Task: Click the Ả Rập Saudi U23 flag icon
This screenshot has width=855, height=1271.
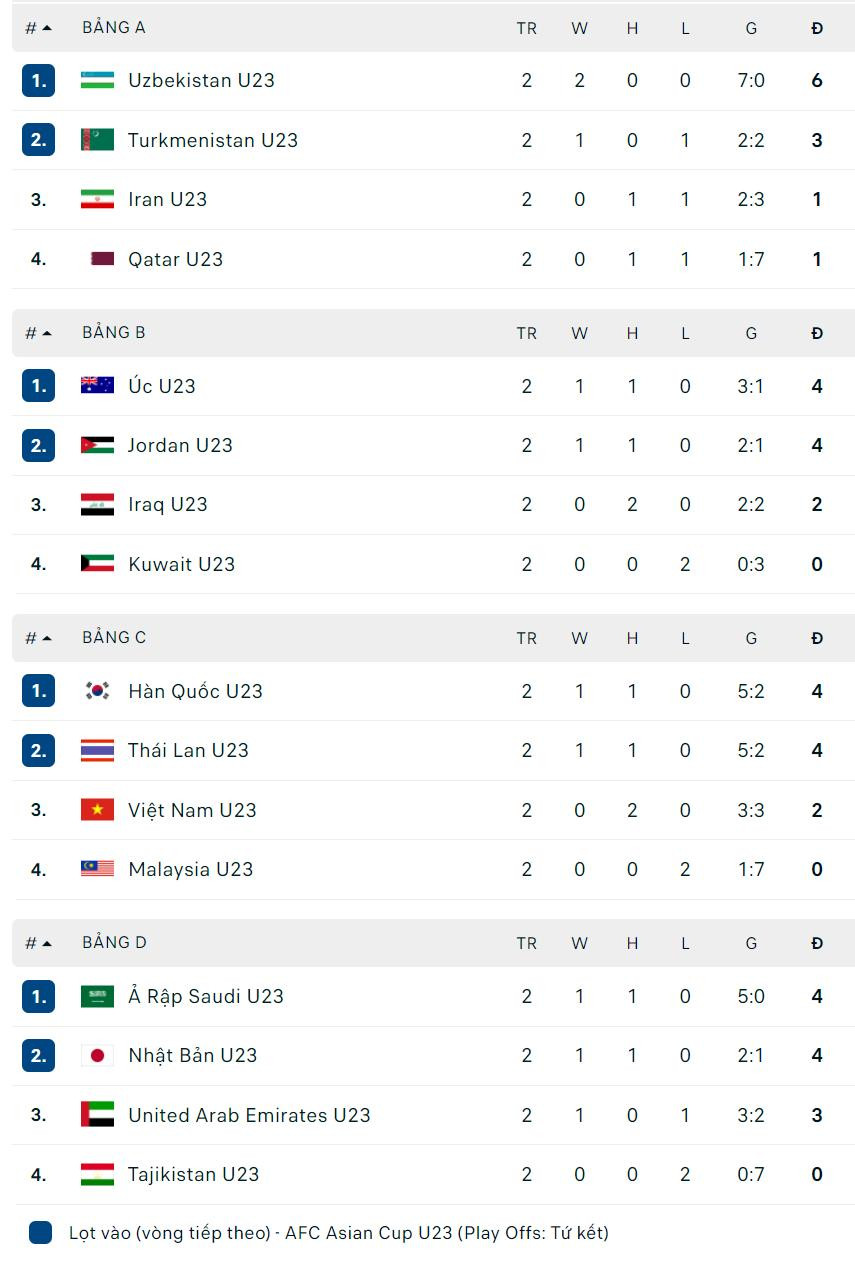Action: [96, 996]
